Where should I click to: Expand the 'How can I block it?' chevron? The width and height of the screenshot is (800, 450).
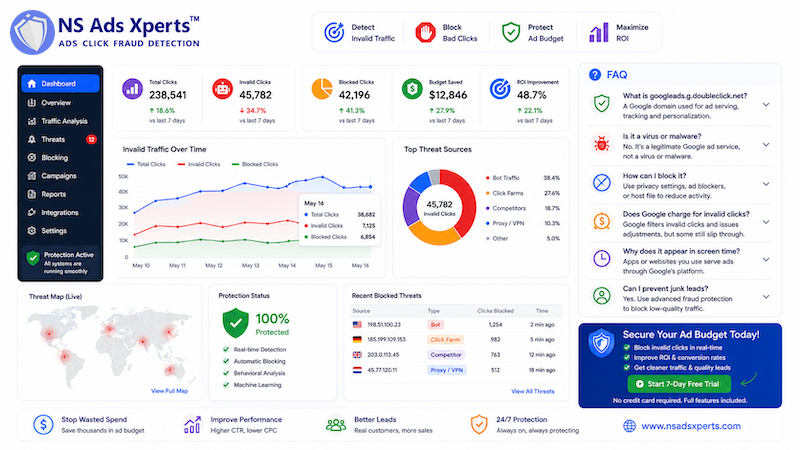pyautogui.click(x=766, y=184)
